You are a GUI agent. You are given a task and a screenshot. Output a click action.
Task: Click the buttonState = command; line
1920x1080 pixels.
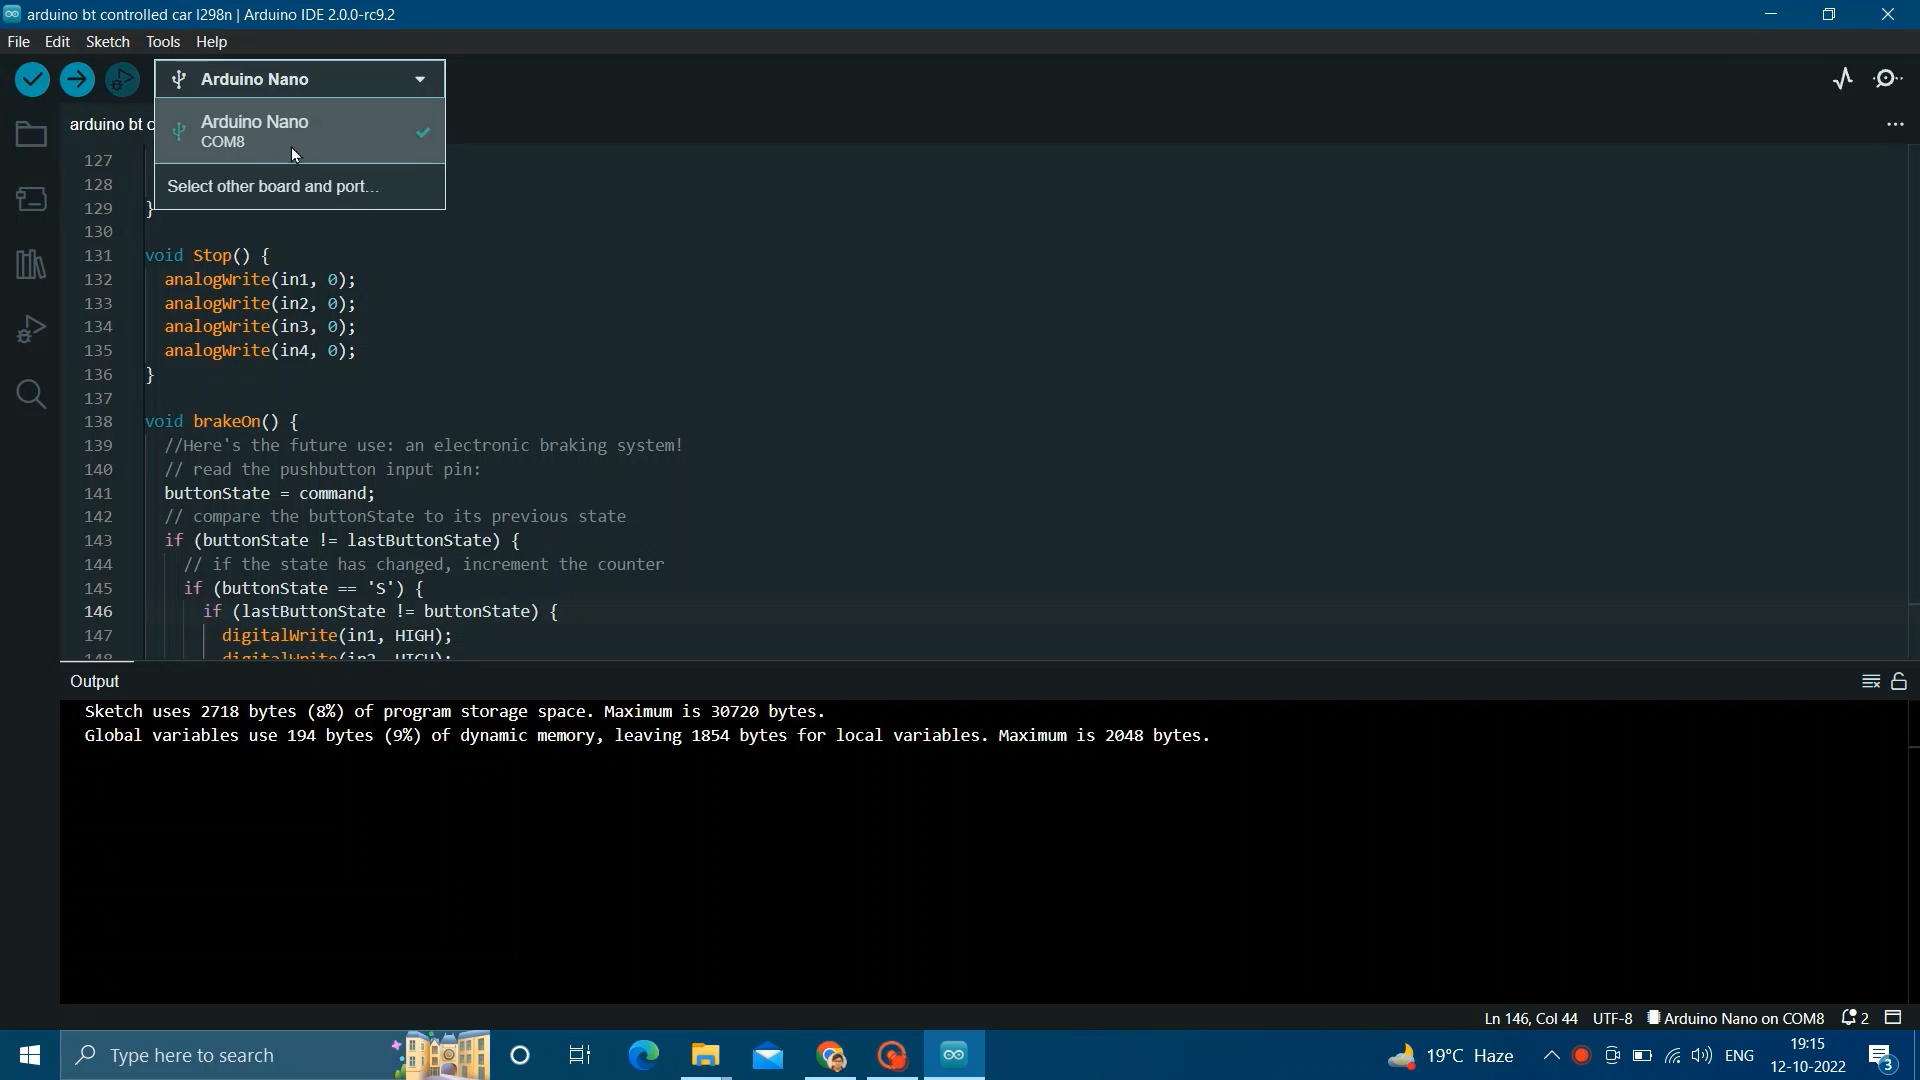pos(270,494)
